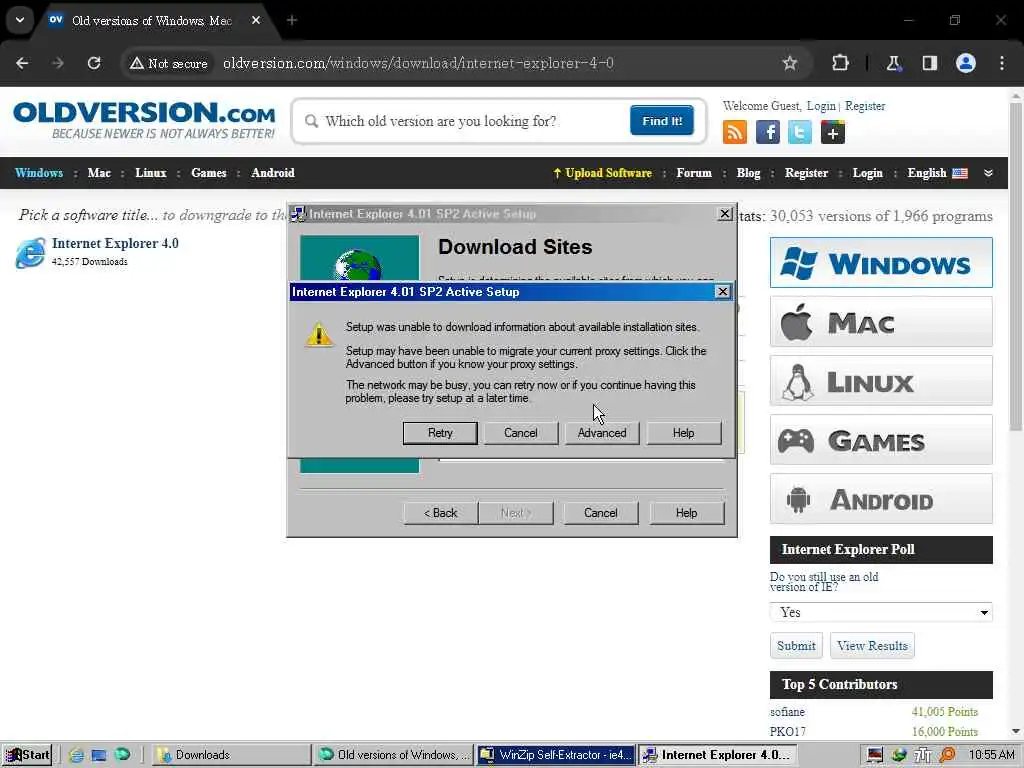Open the Linux menu item
Screen dimensions: 1024x768
coord(151,173)
